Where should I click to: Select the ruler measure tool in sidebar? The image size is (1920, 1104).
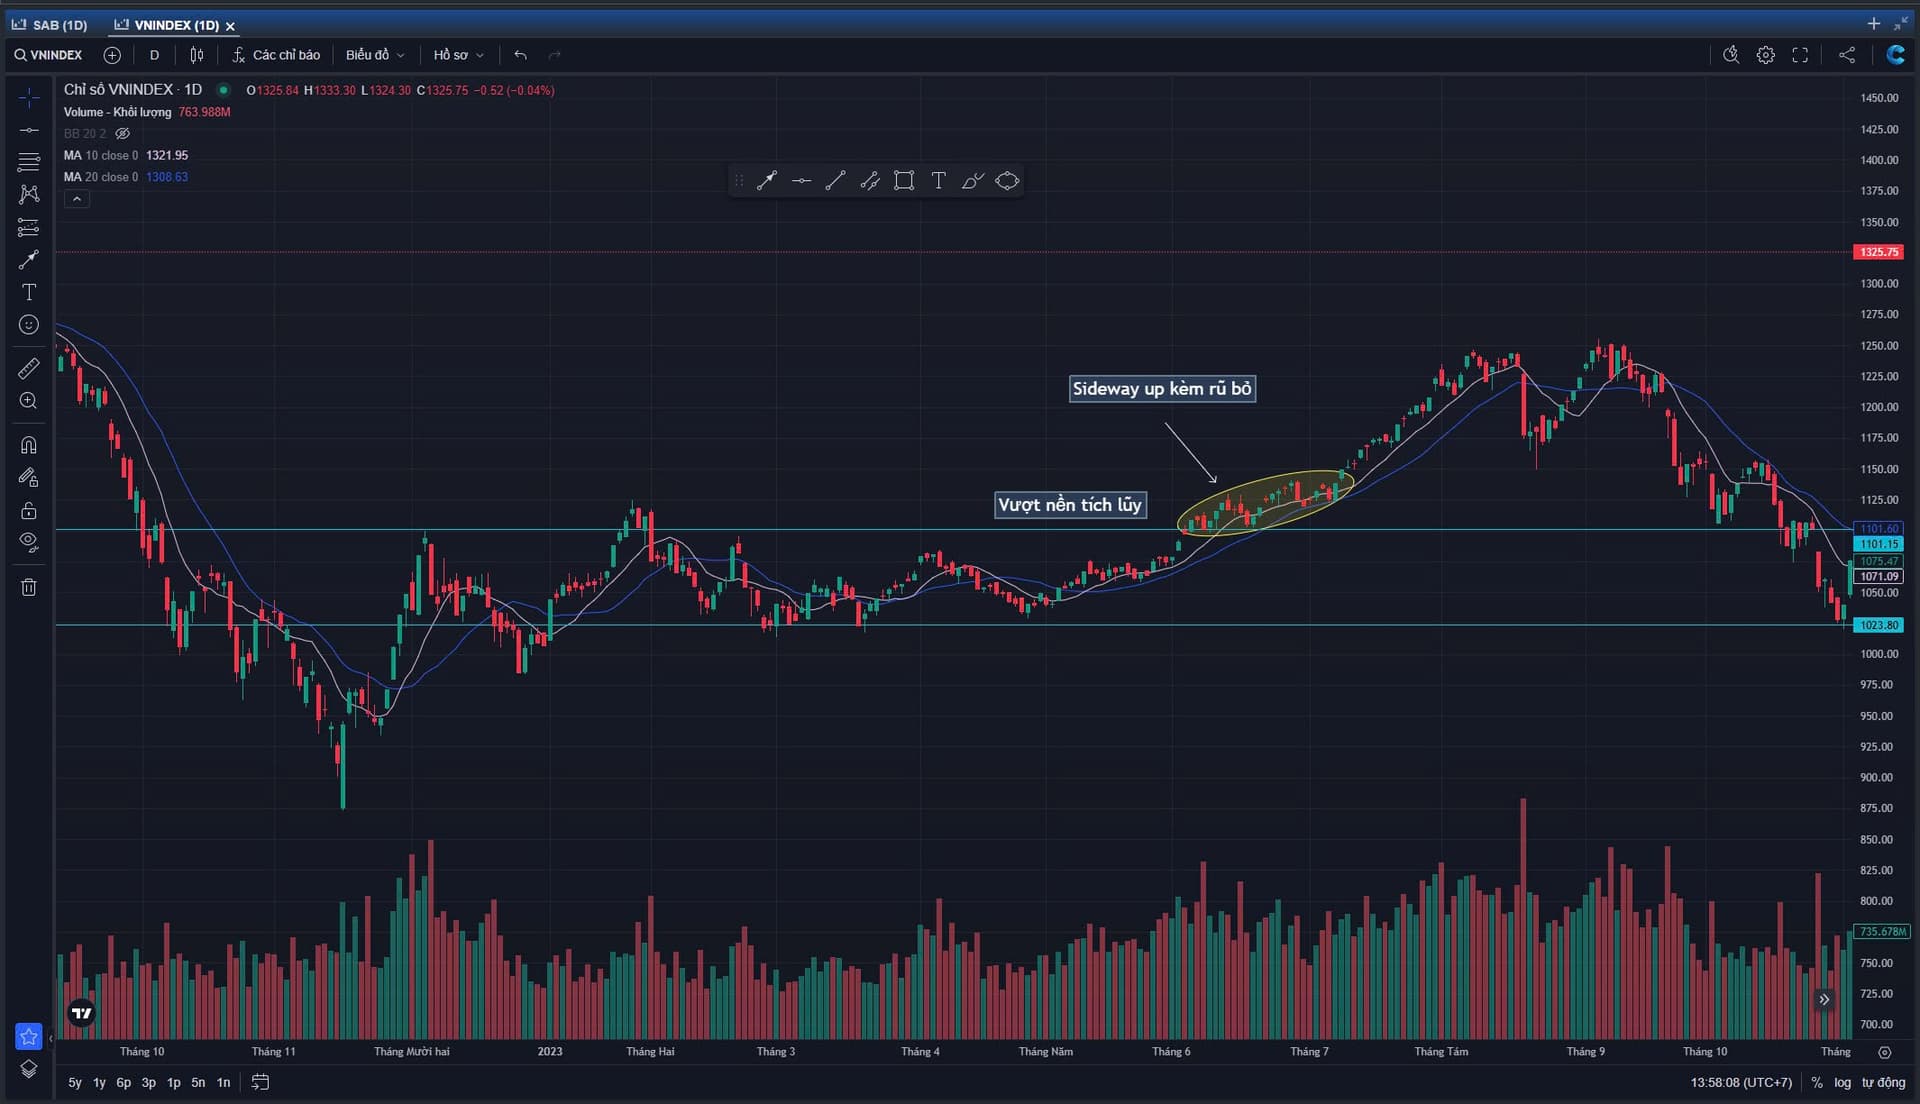click(x=28, y=368)
